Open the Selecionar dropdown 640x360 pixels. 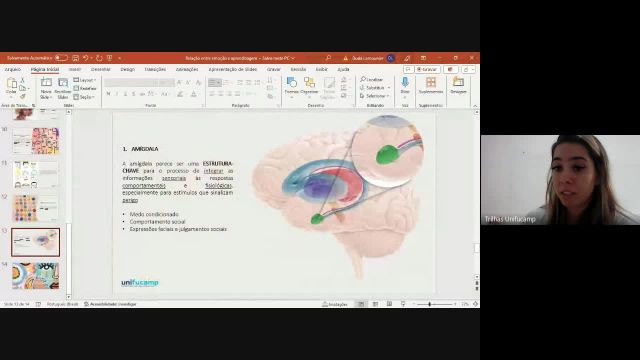[375, 96]
